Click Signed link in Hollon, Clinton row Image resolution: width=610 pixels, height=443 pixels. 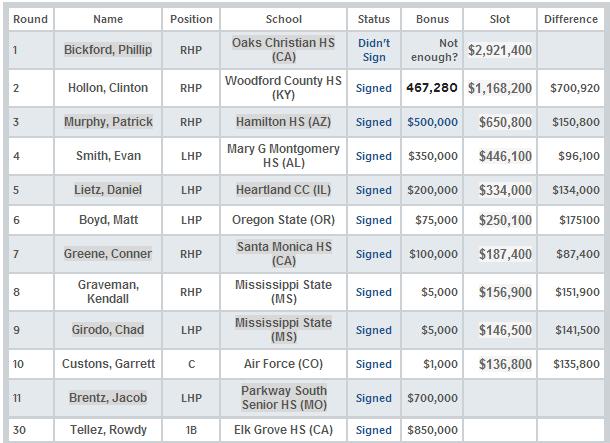pos(374,88)
